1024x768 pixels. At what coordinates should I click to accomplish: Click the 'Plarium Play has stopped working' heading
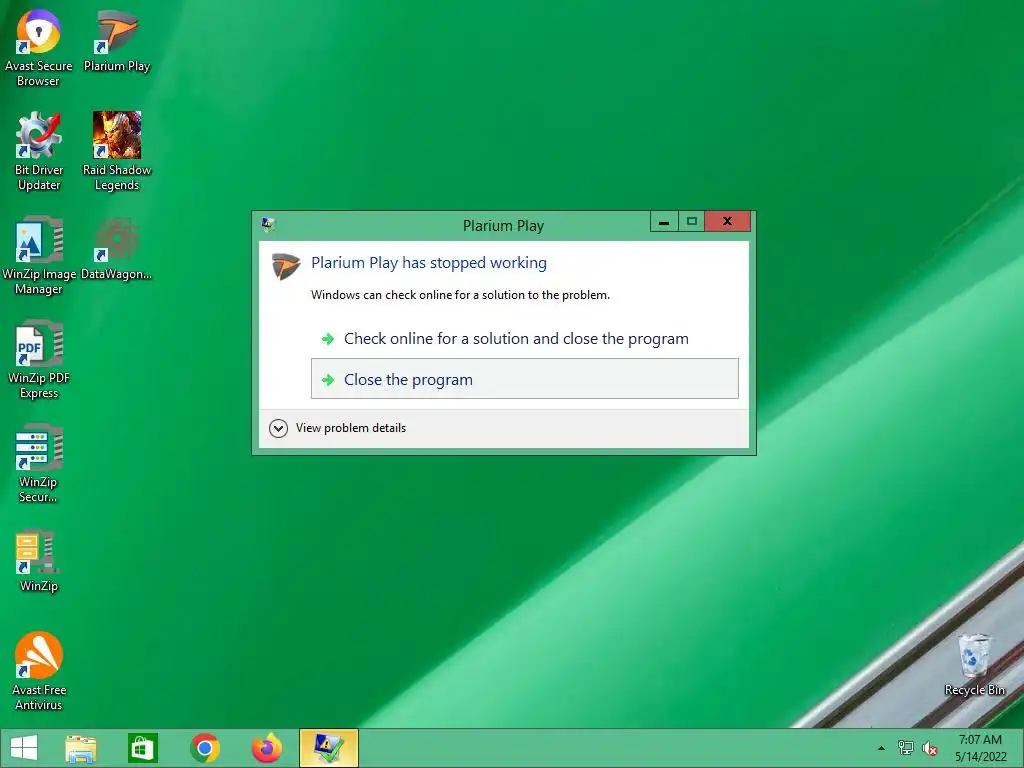point(429,263)
